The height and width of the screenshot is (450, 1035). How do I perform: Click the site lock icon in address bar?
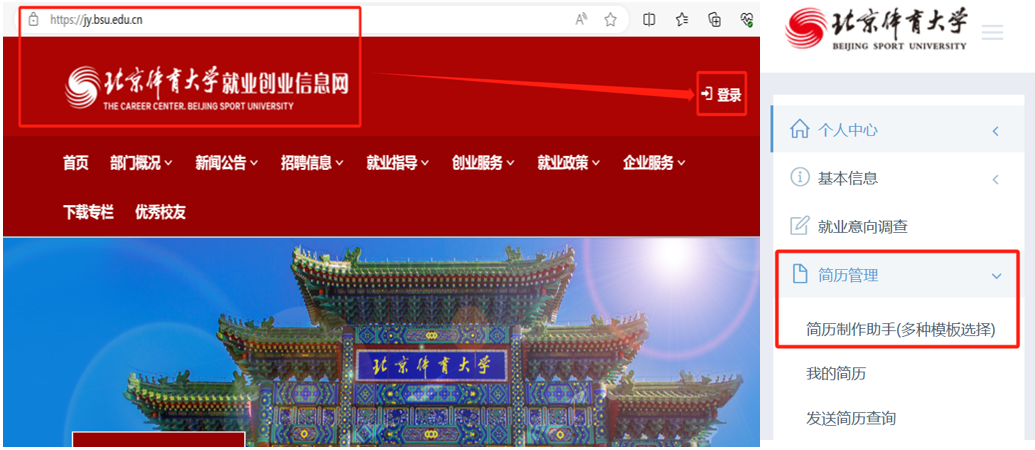point(34,19)
